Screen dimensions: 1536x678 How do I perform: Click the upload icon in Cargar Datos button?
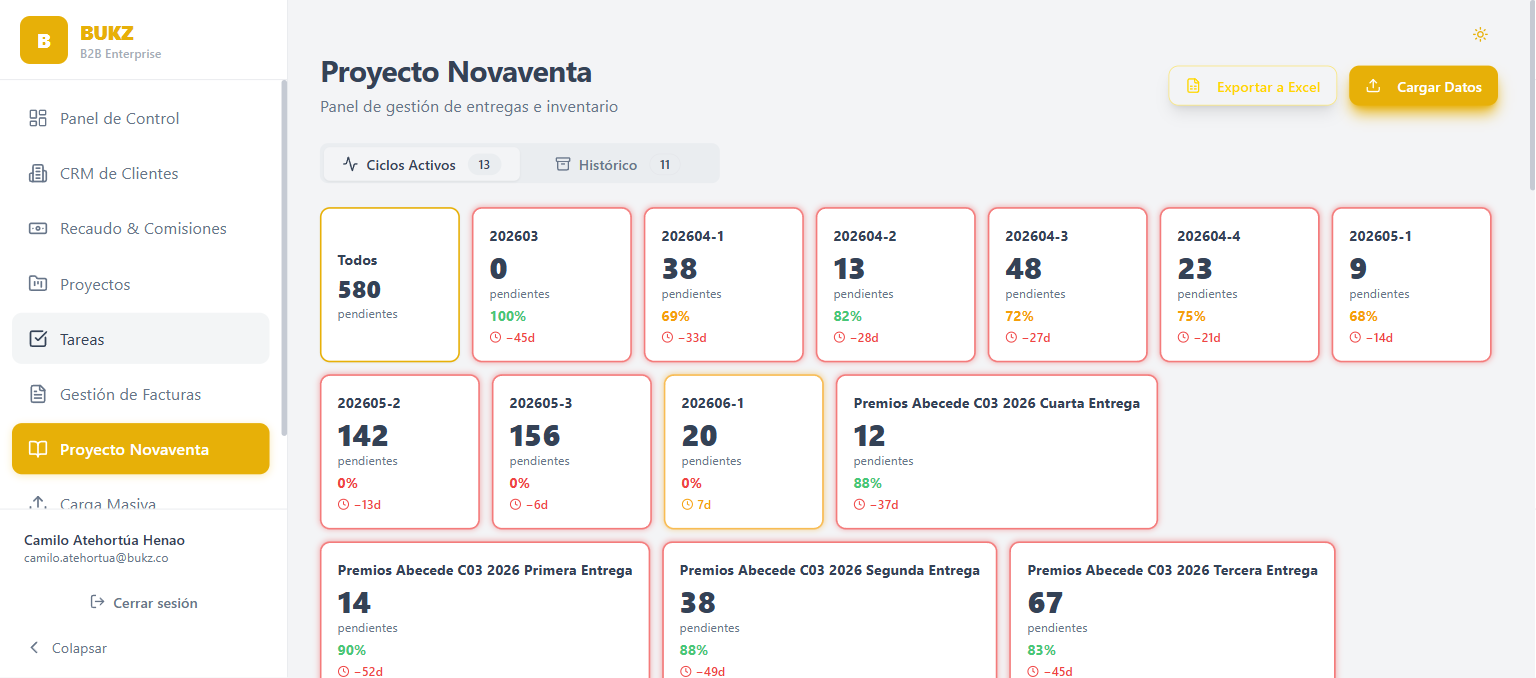(1373, 86)
